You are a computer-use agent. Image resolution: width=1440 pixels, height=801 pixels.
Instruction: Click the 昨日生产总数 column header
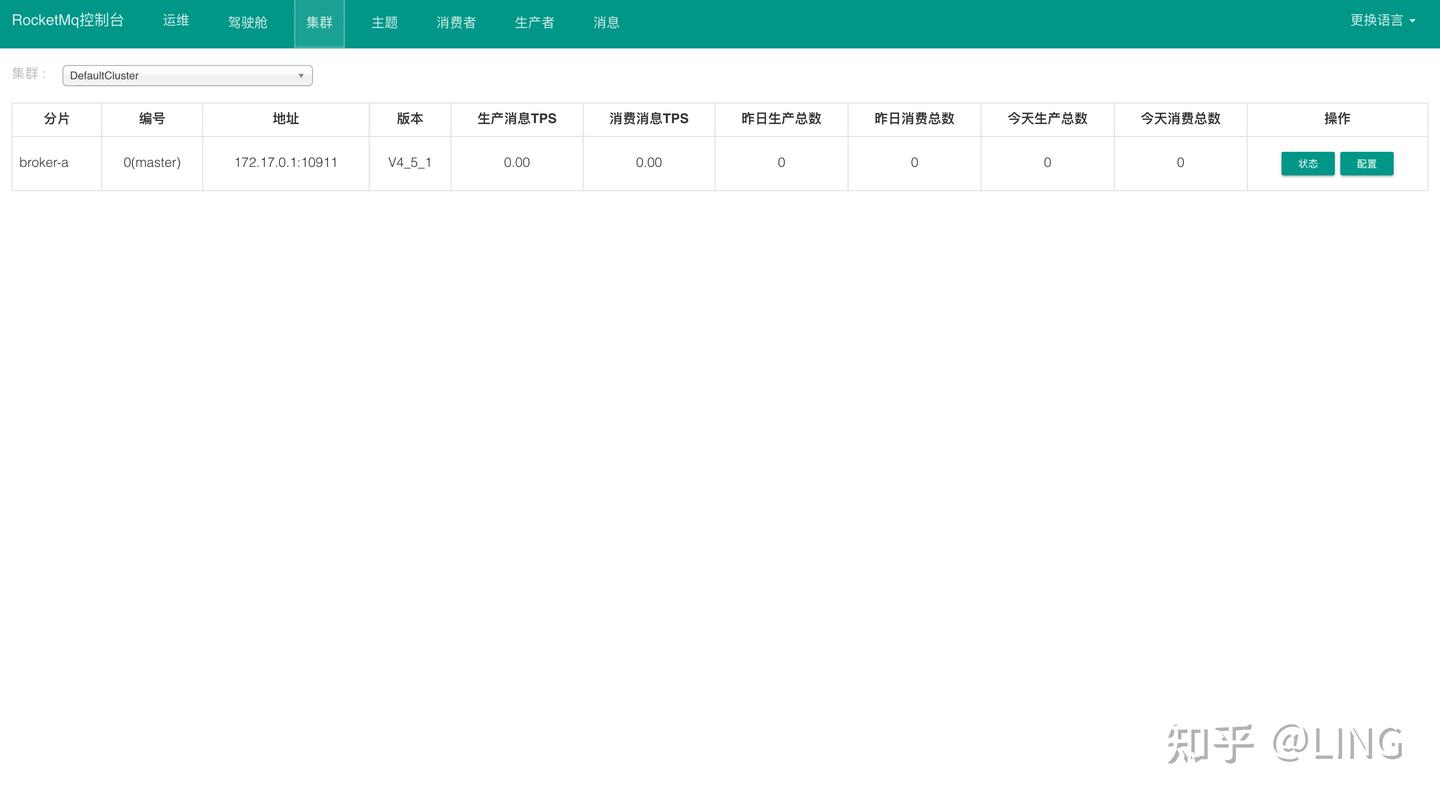click(x=781, y=119)
